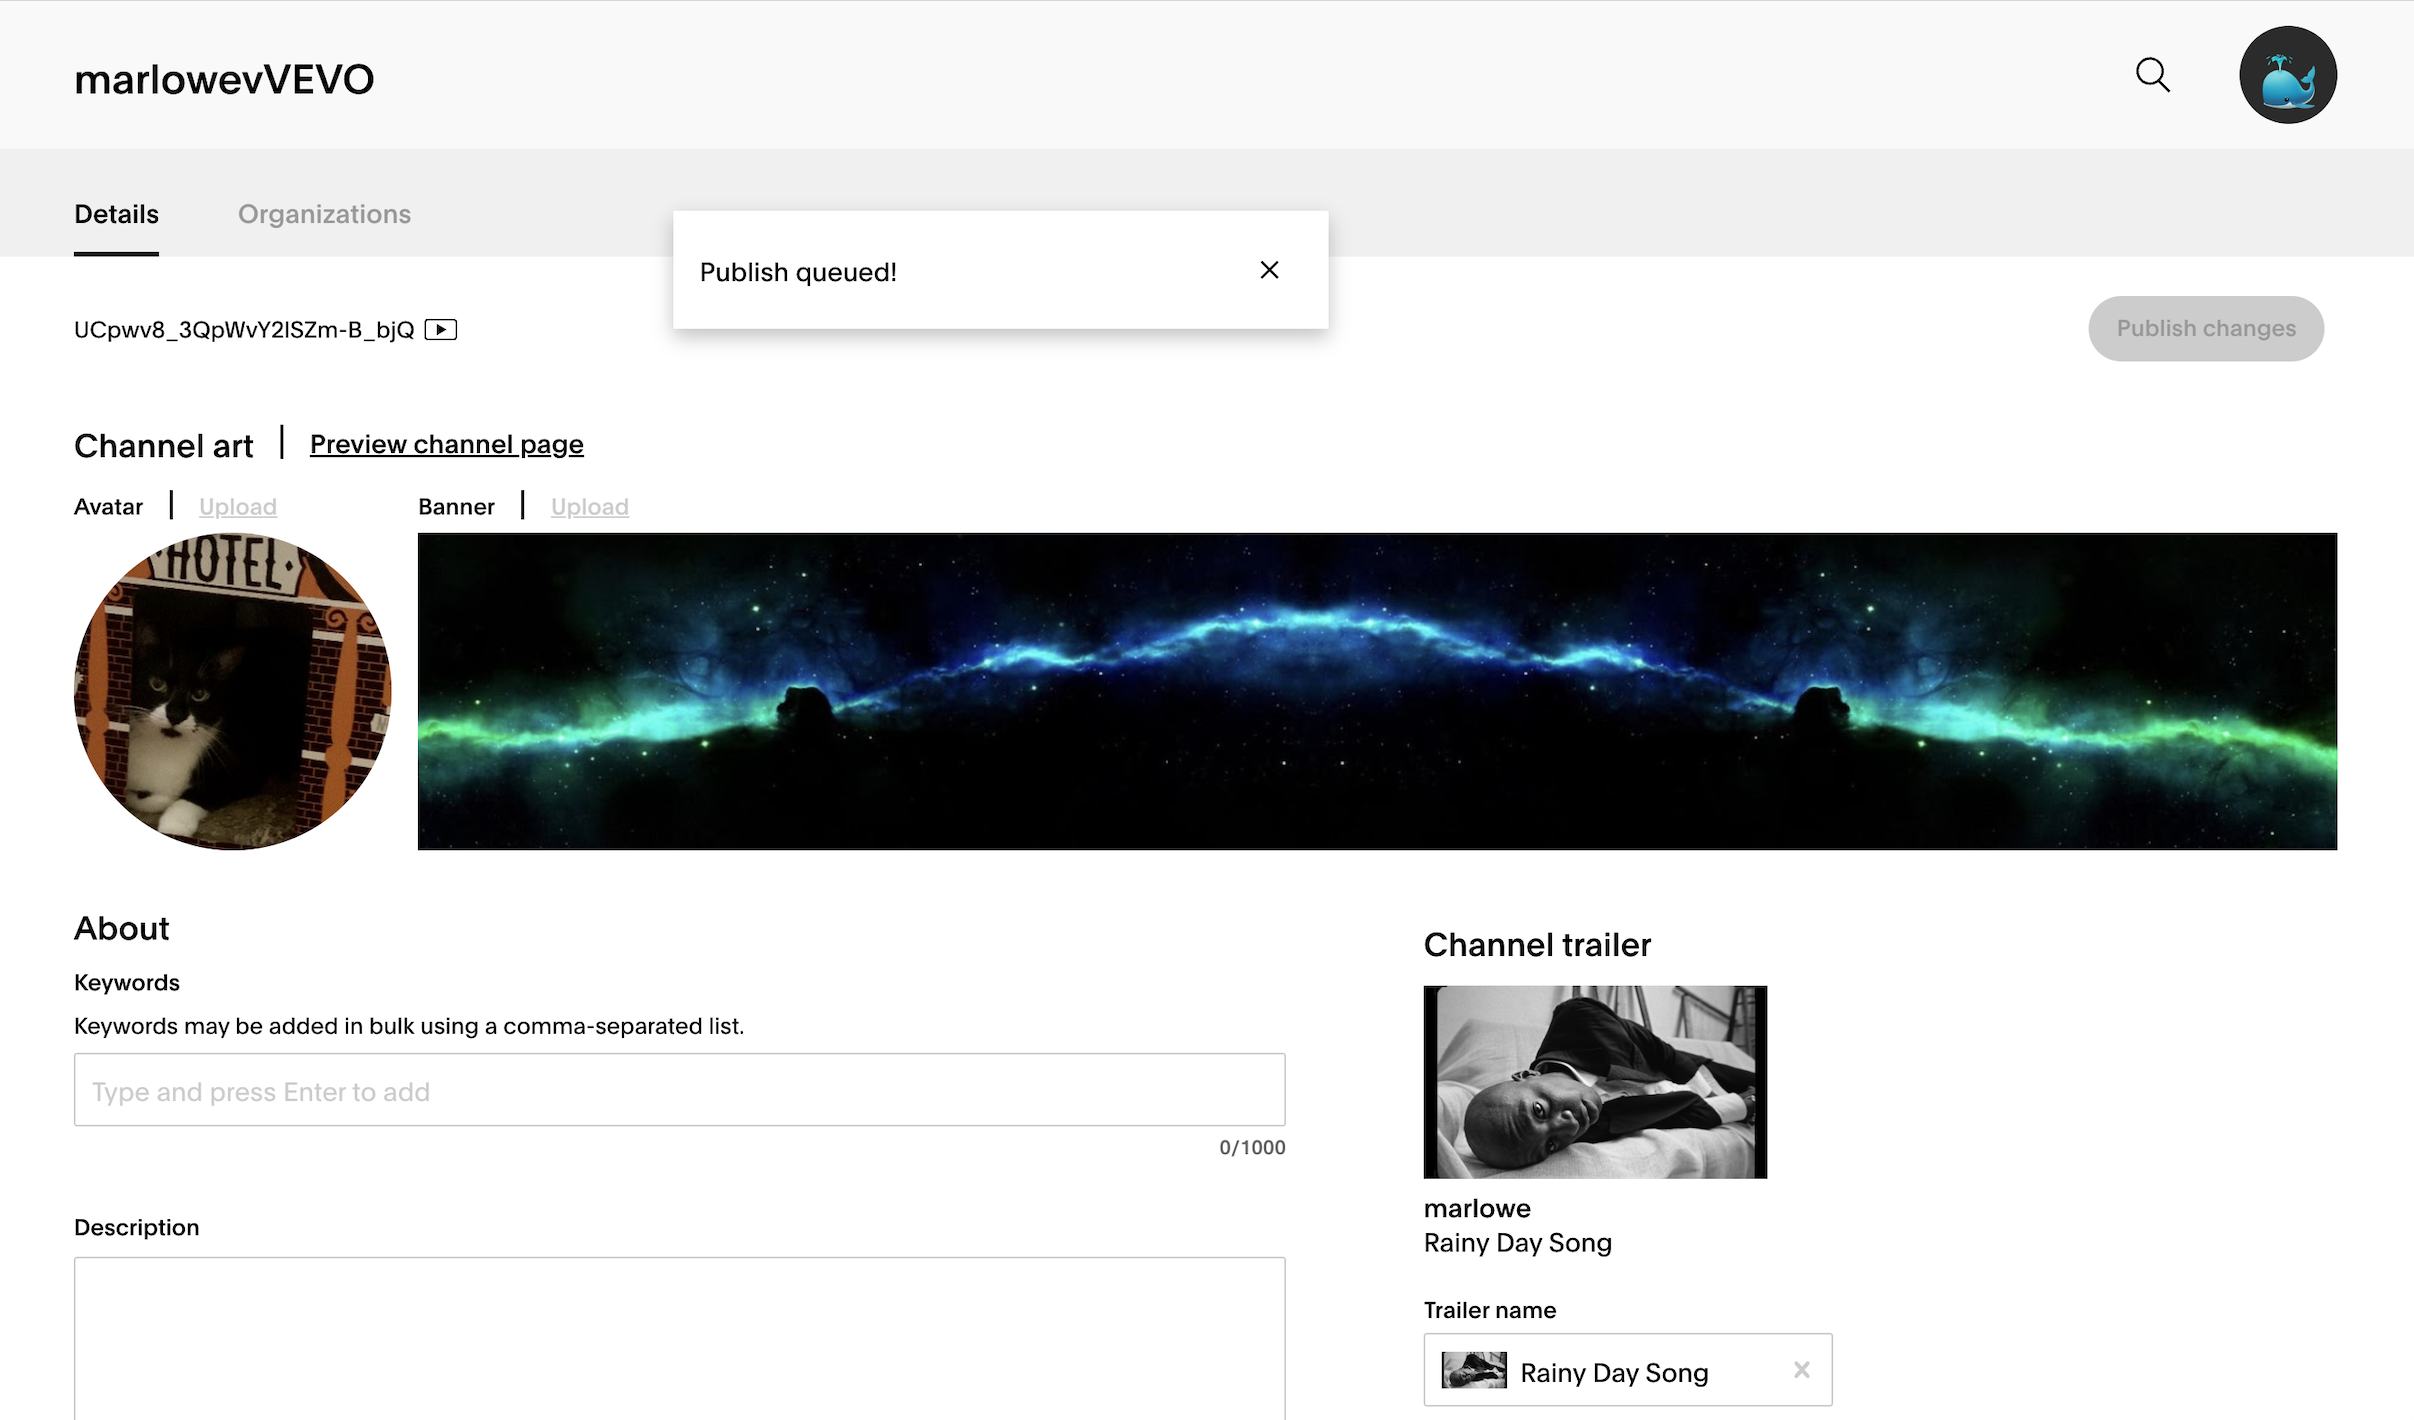Open the channel trailer video thumbnail

tap(1595, 1082)
